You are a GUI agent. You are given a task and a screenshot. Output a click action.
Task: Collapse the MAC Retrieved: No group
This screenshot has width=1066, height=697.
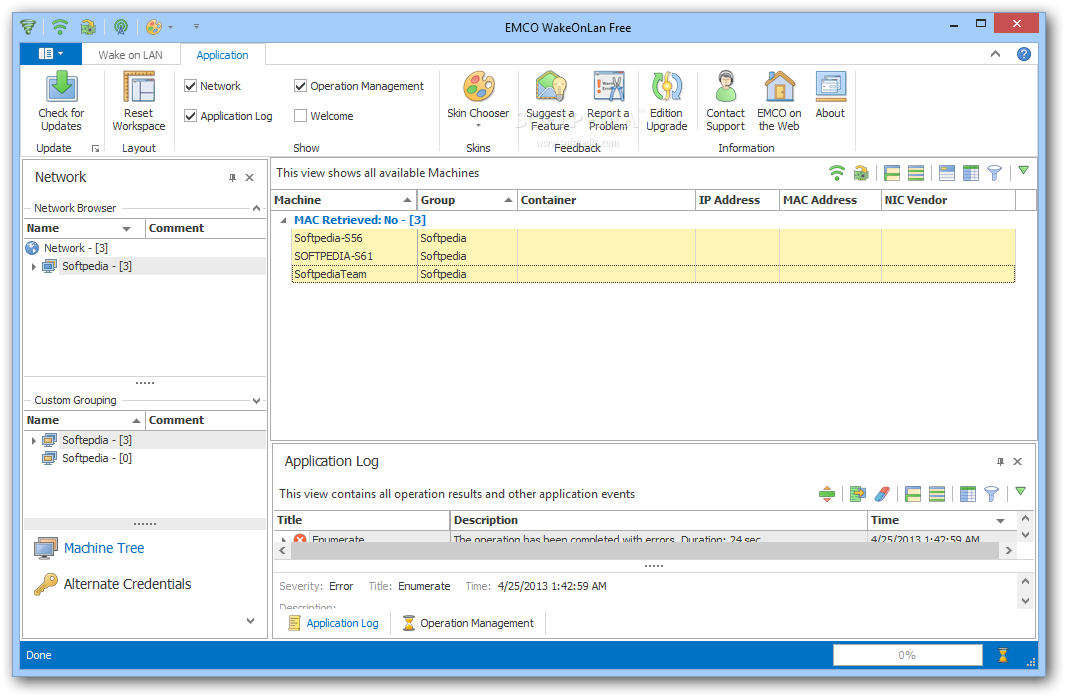point(283,220)
